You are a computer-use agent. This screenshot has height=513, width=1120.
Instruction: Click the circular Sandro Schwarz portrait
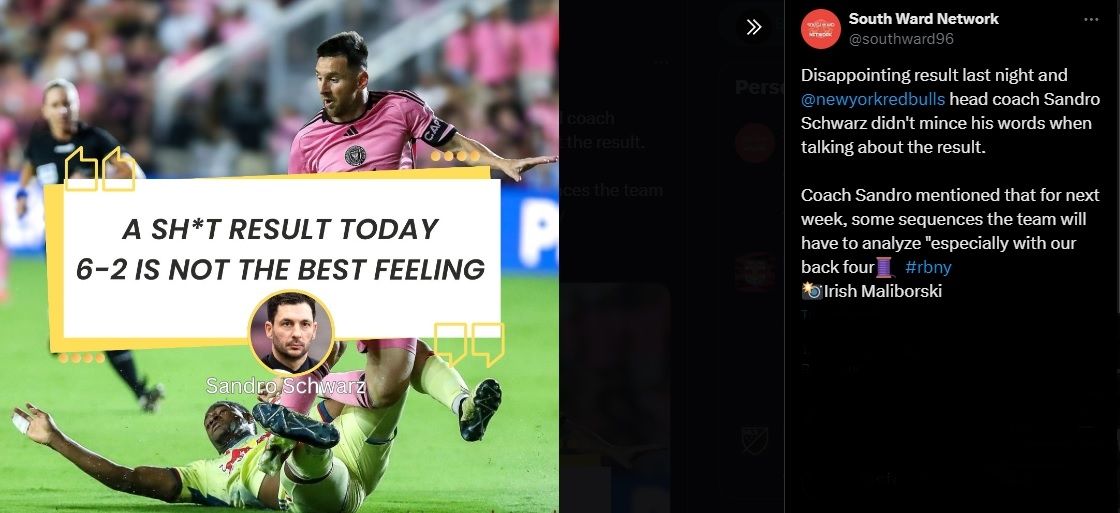tap(291, 333)
